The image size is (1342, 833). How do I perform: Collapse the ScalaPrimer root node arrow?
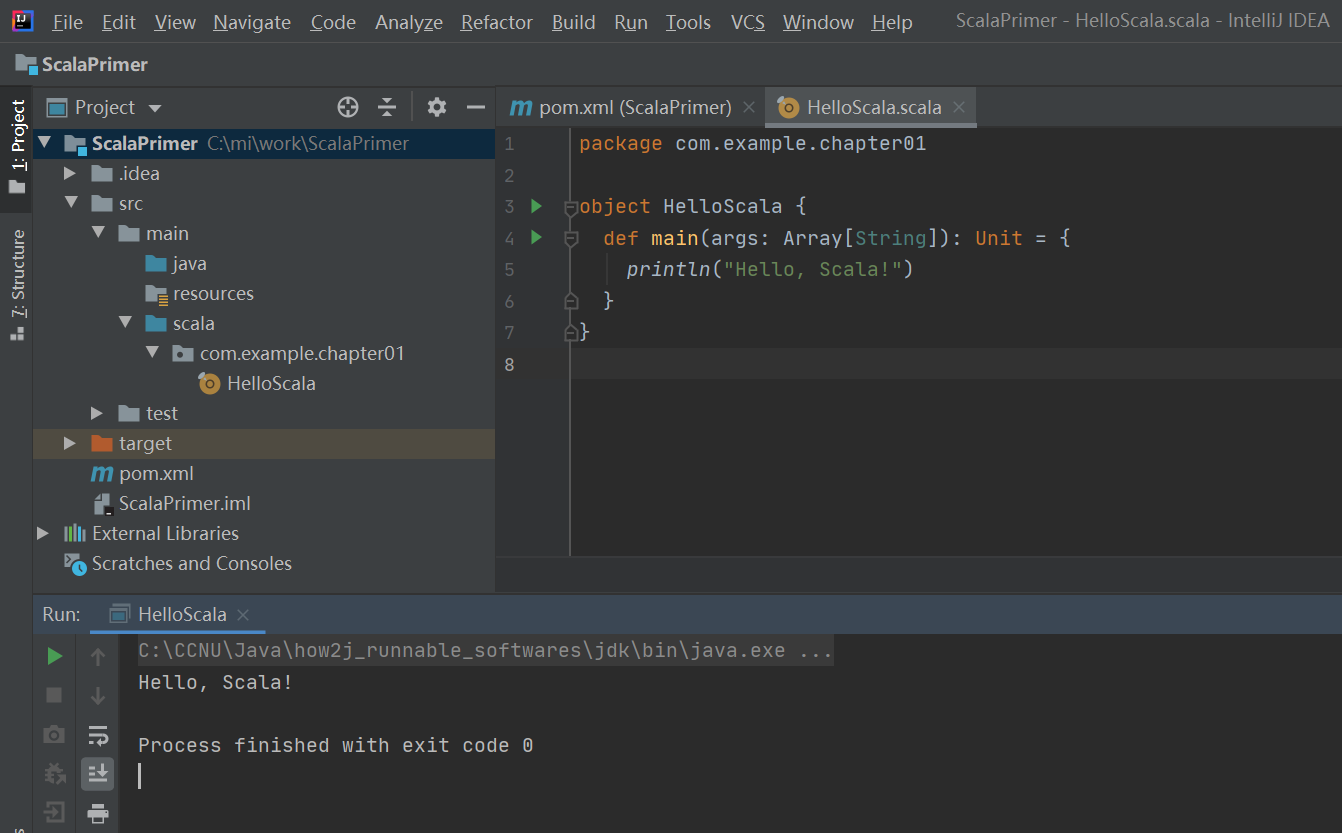44,143
